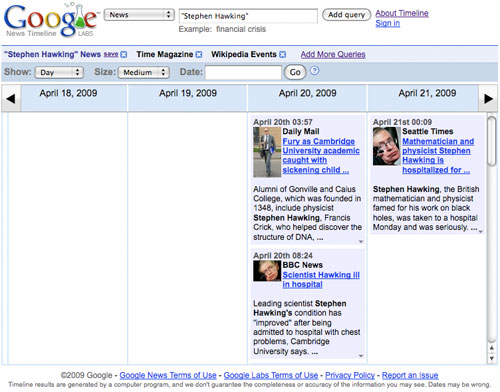
Task: Expand the Seattle Times article snippet
Action: pos(480,231)
